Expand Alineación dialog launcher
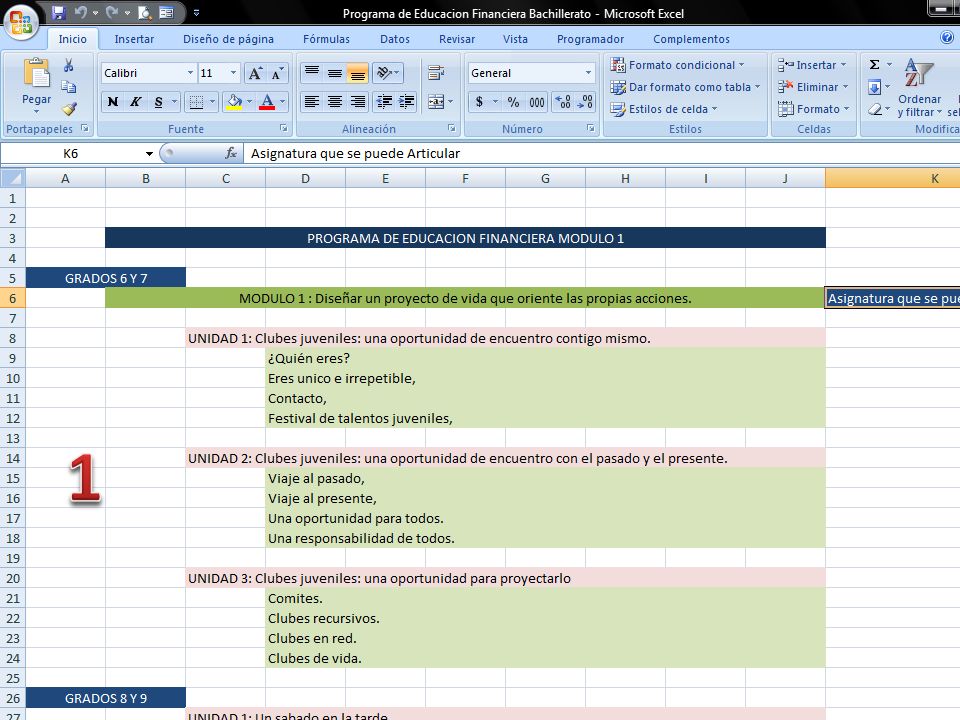The height and width of the screenshot is (720, 960). pyautogui.click(x=451, y=128)
